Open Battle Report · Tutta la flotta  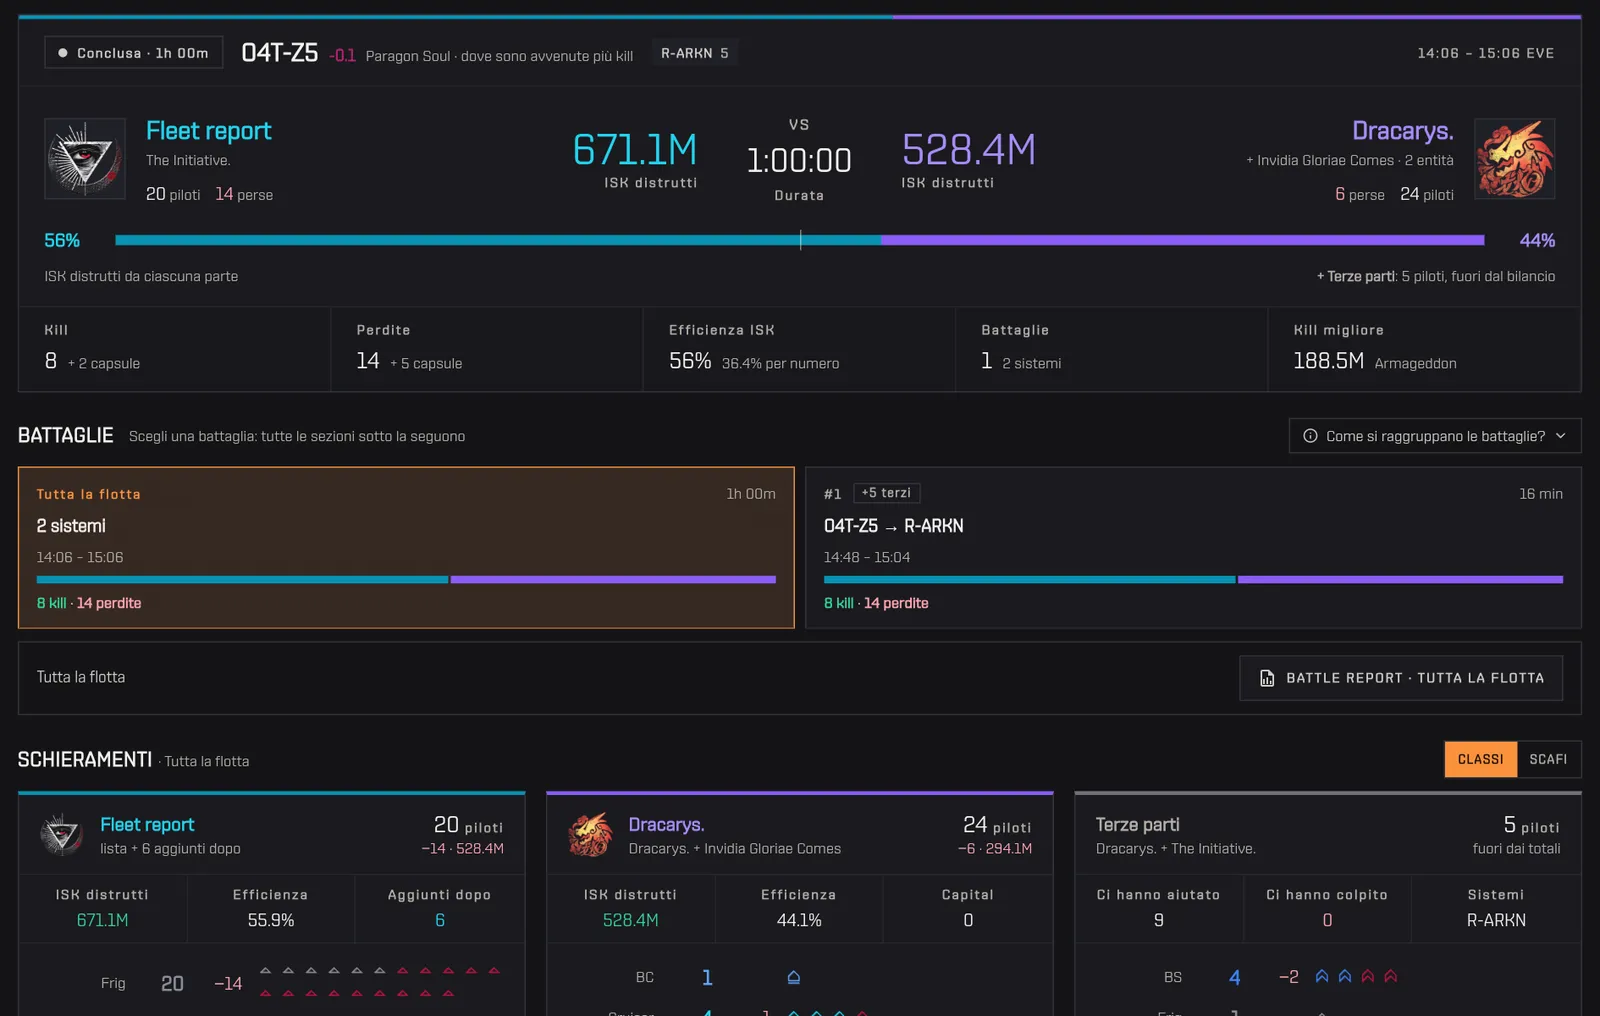[x=1401, y=678]
